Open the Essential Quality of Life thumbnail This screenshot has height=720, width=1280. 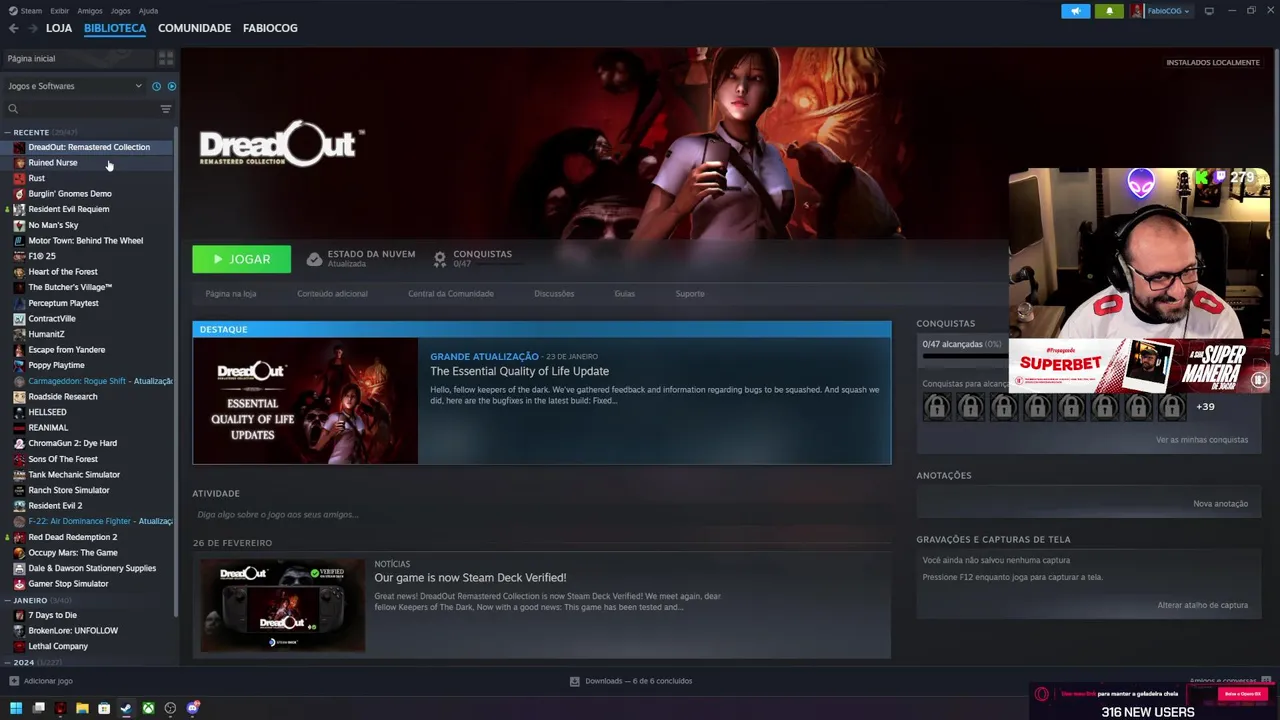click(305, 401)
